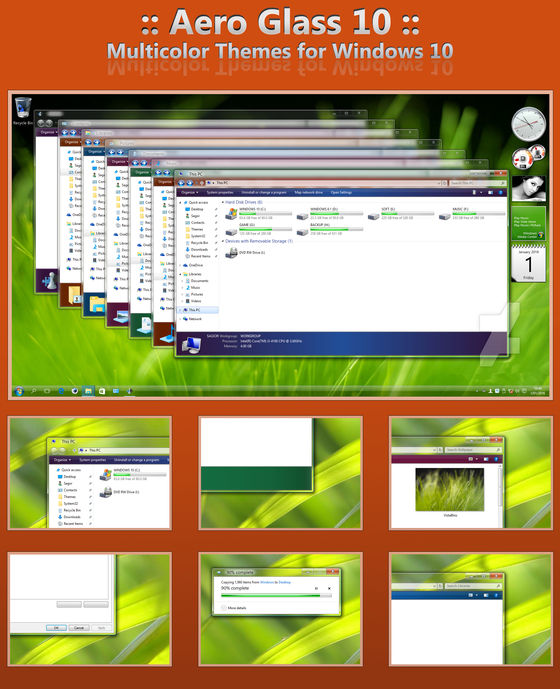The height and width of the screenshot is (689, 560).
Task: Collapse the Libraries tree node
Action: (x=180, y=274)
